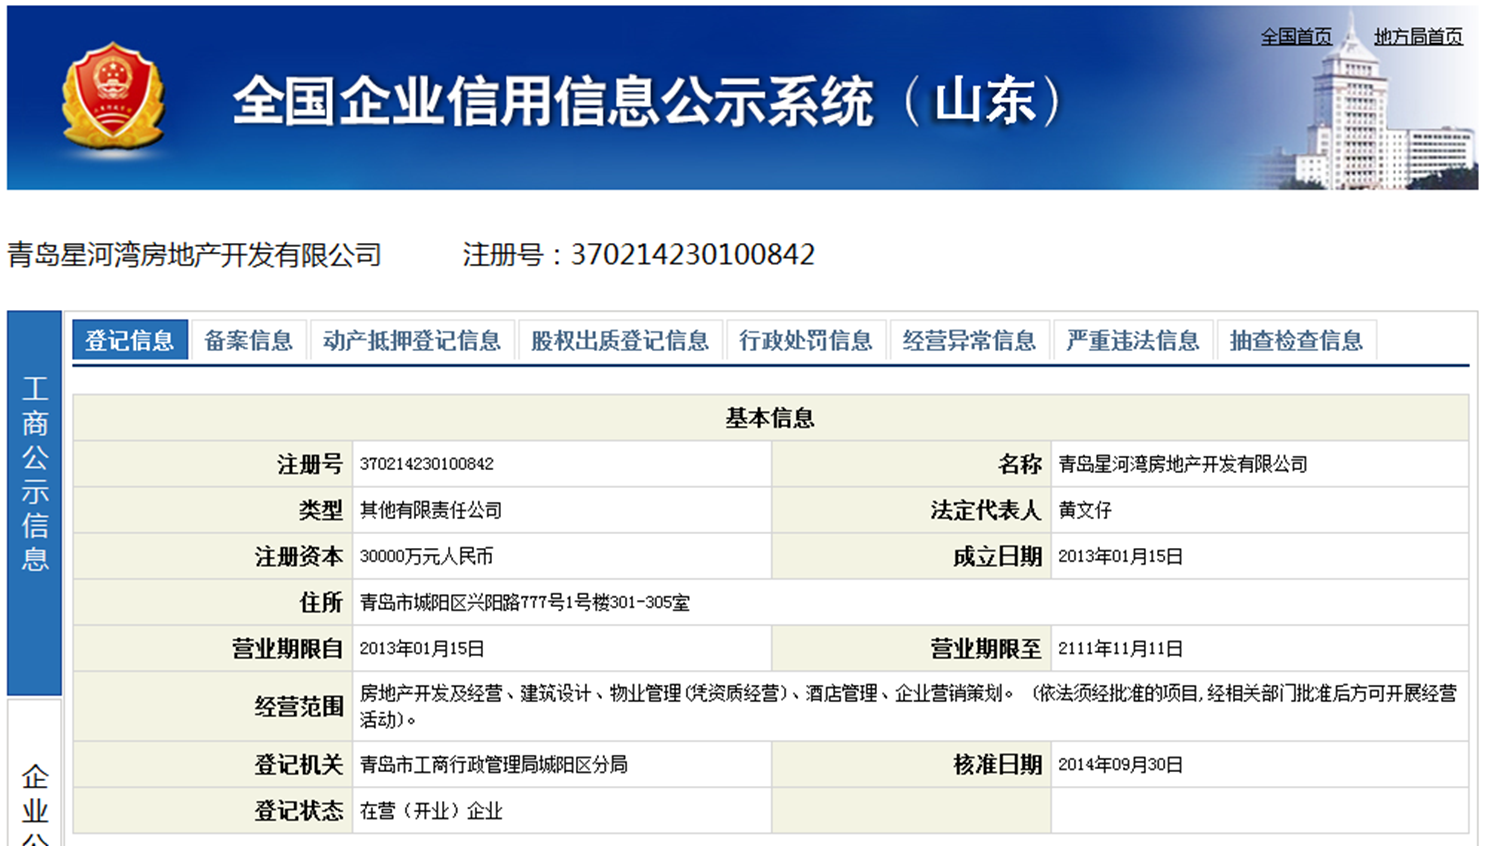1487x847 pixels.
Task: Select the 工商公示信息 side panel
Action: (35, 475)
